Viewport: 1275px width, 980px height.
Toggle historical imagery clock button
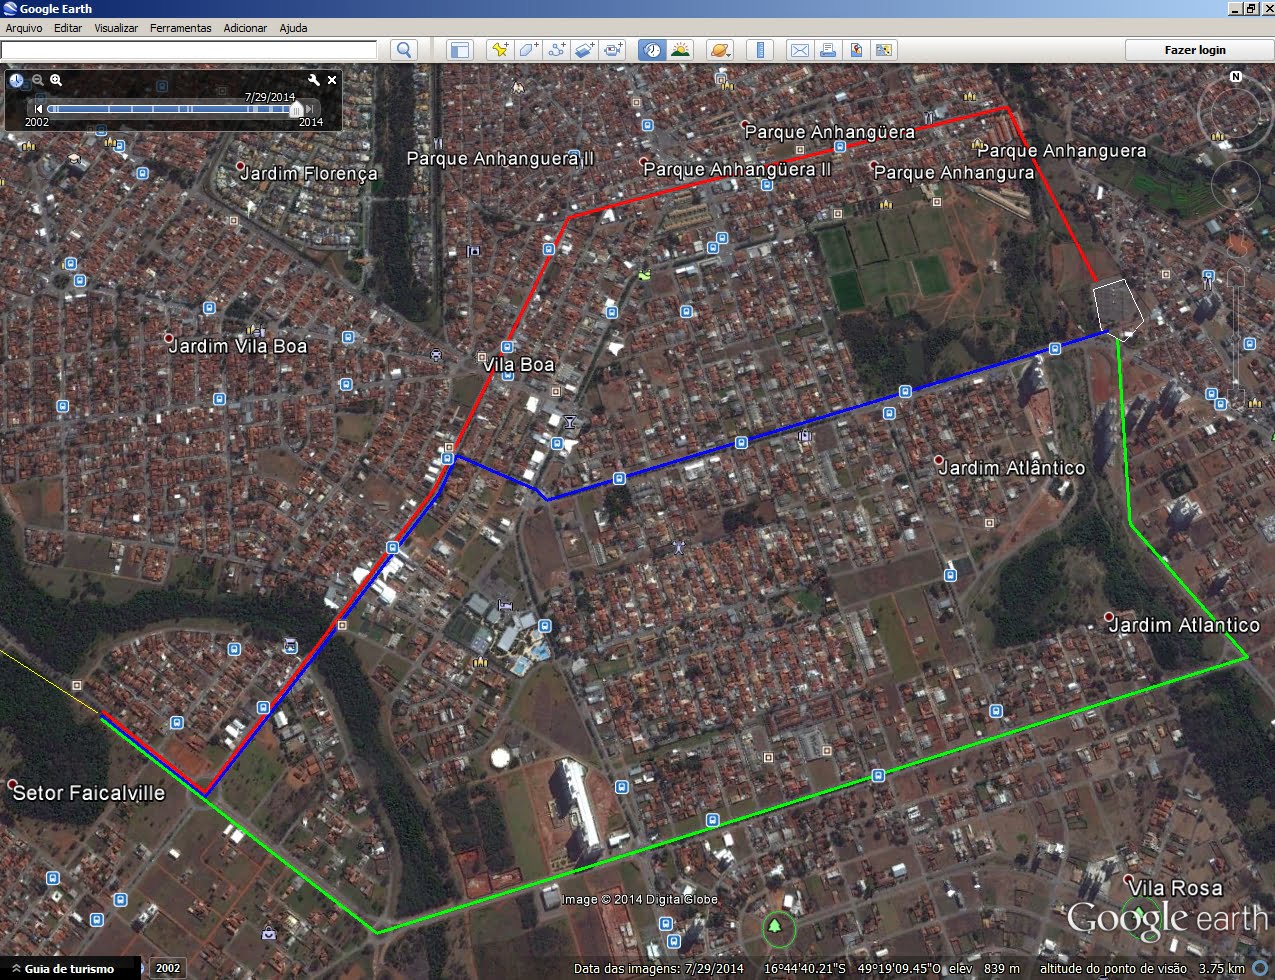pos(652,50)
